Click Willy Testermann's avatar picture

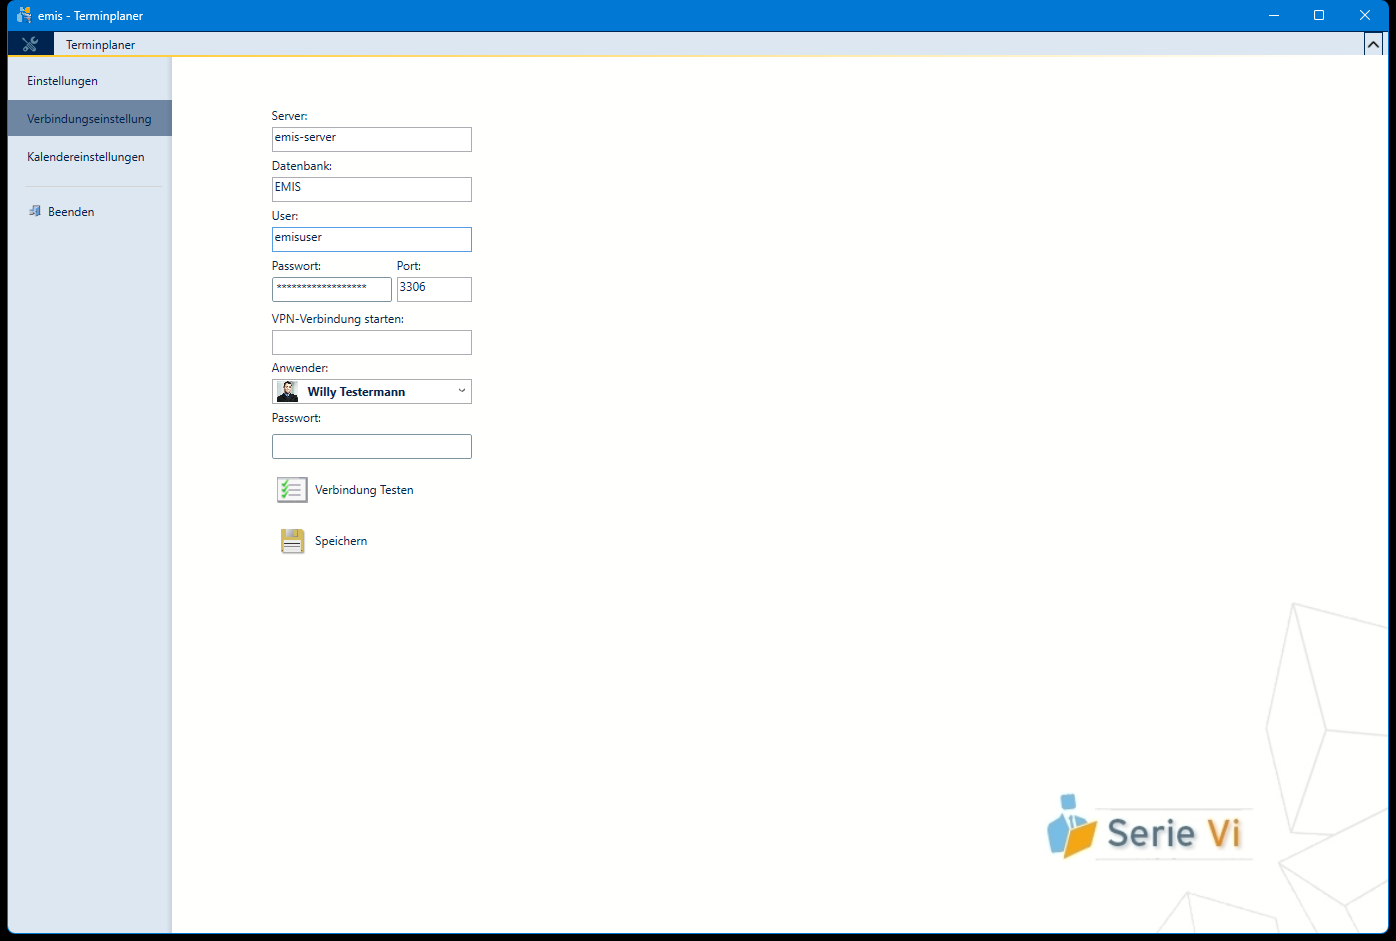(x=287, y=391)
